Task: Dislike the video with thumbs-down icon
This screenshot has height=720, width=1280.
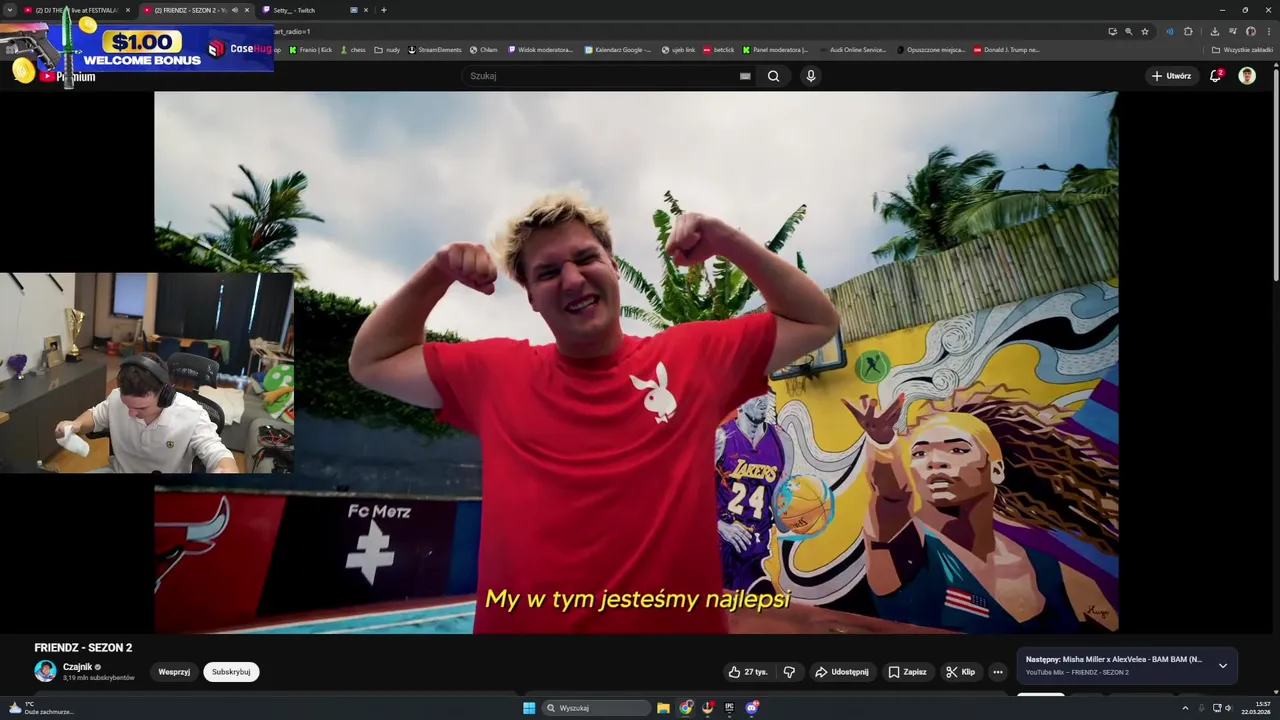Action: [x=789, y=672]
